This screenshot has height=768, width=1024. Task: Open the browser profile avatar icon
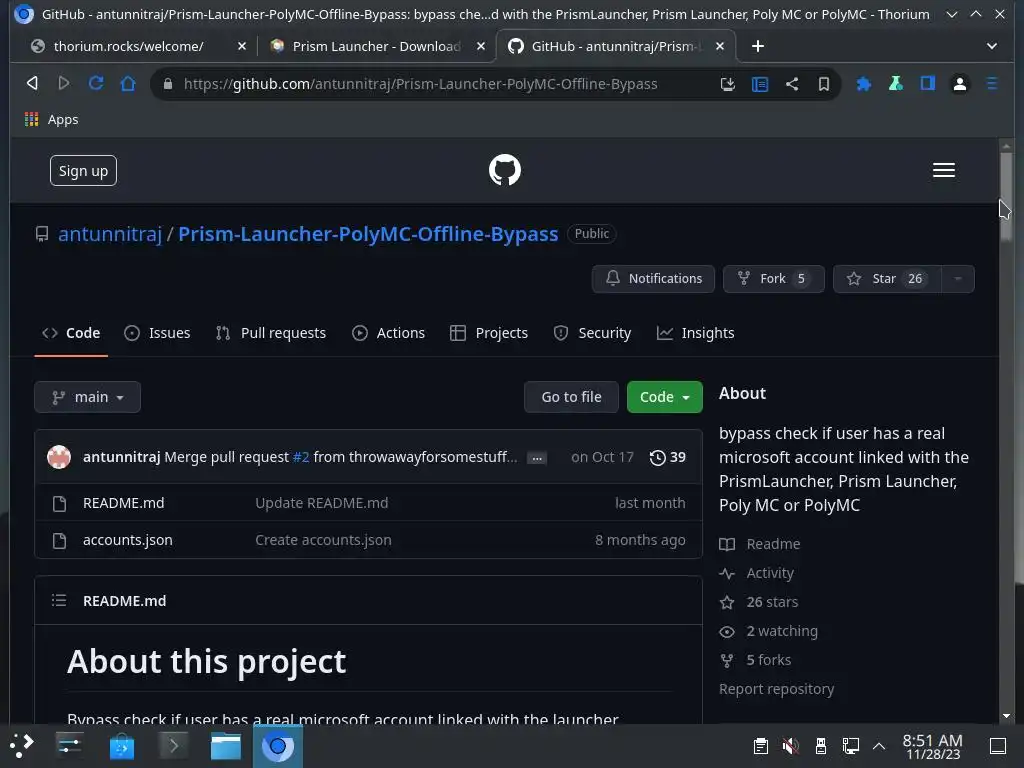[x=959, y=84]
